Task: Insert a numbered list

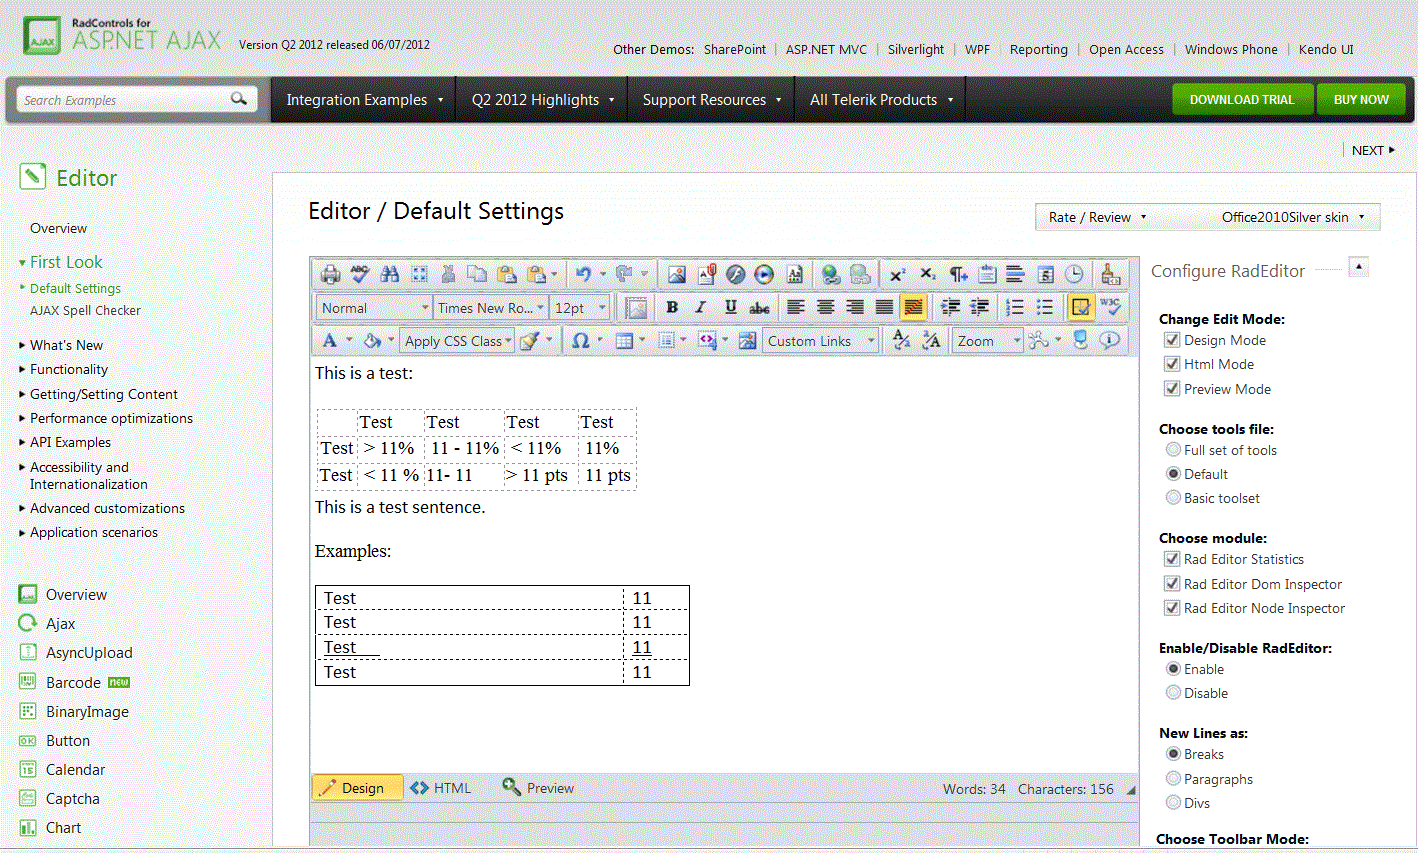Action: 1015,307
